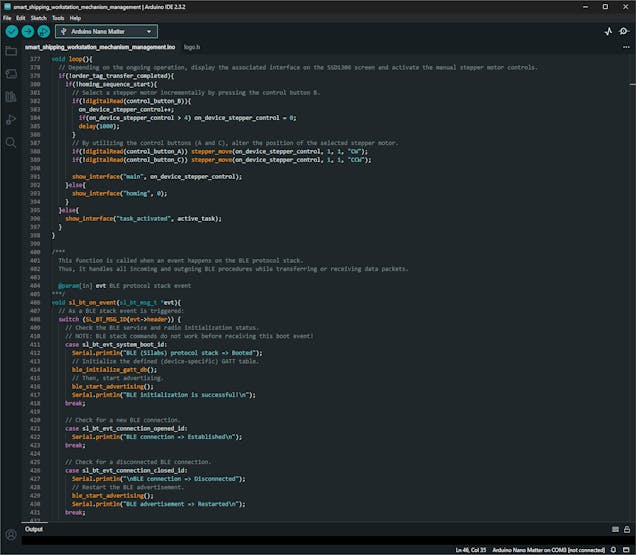Open the Sketch menu
This screenshot has height=555, width=636.
point(38,18)
